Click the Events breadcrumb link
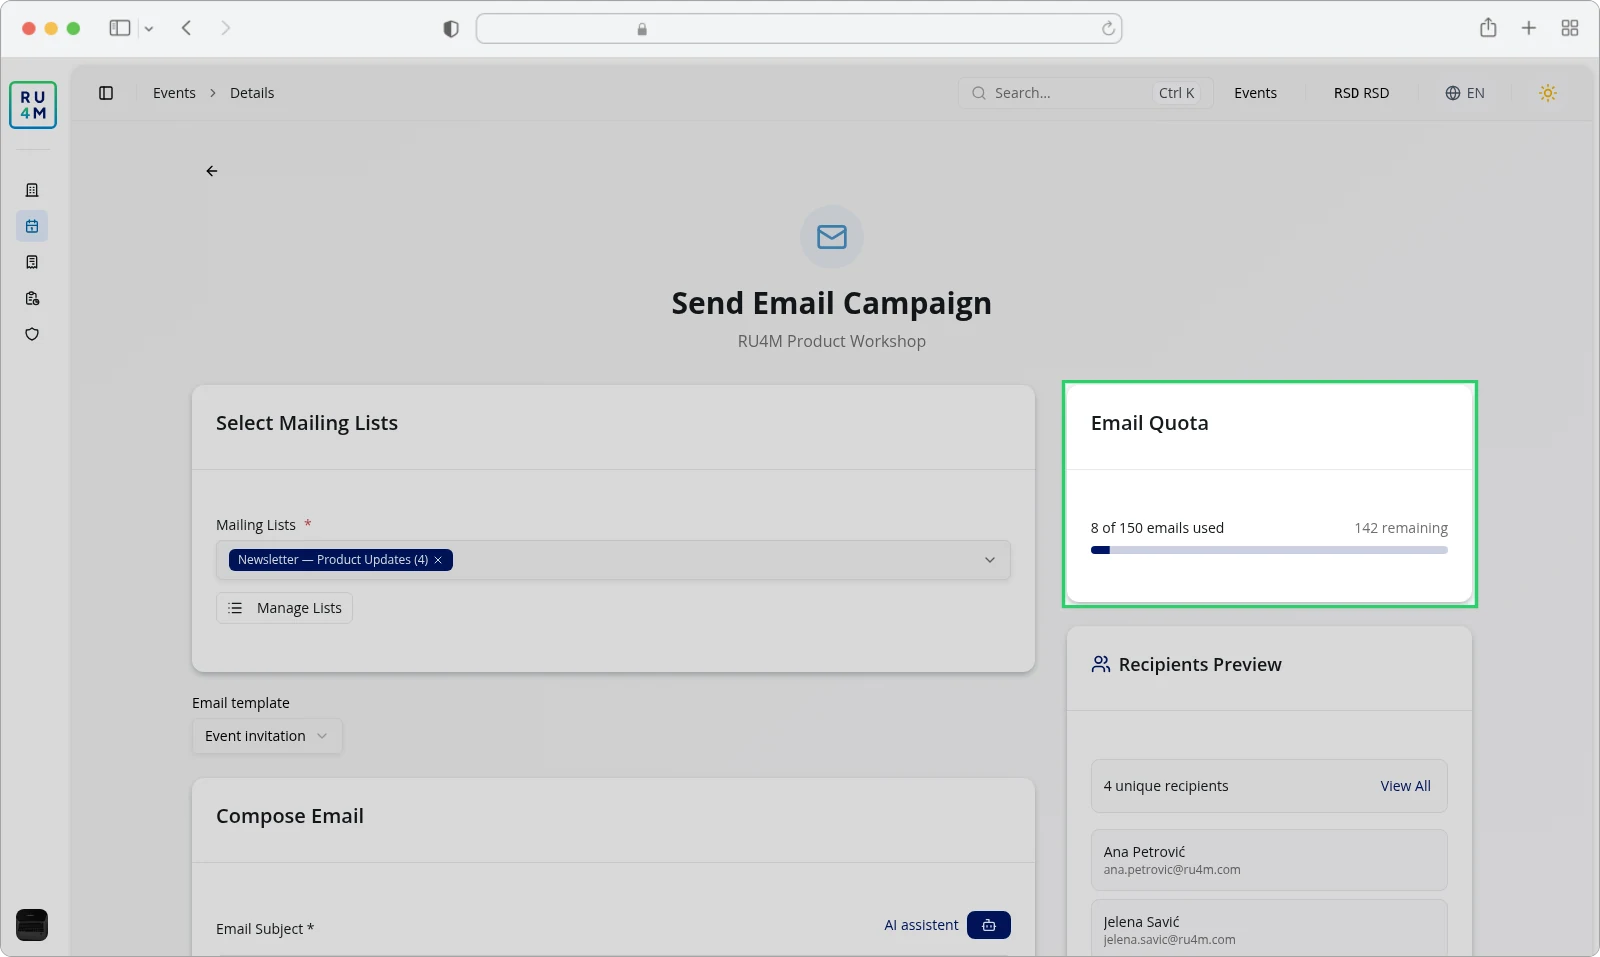Screen dimensions: 1600x957 174,93
